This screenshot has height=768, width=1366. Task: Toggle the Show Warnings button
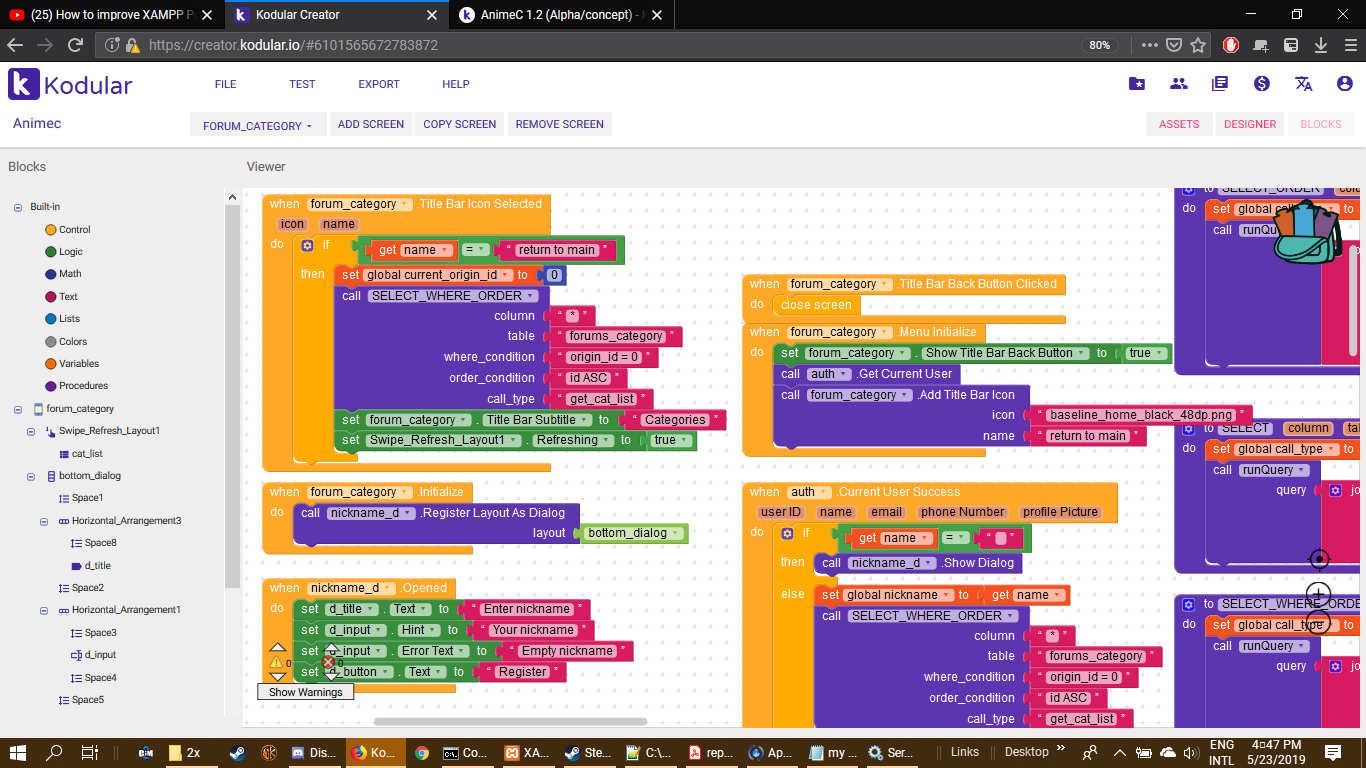coord(305,692)
